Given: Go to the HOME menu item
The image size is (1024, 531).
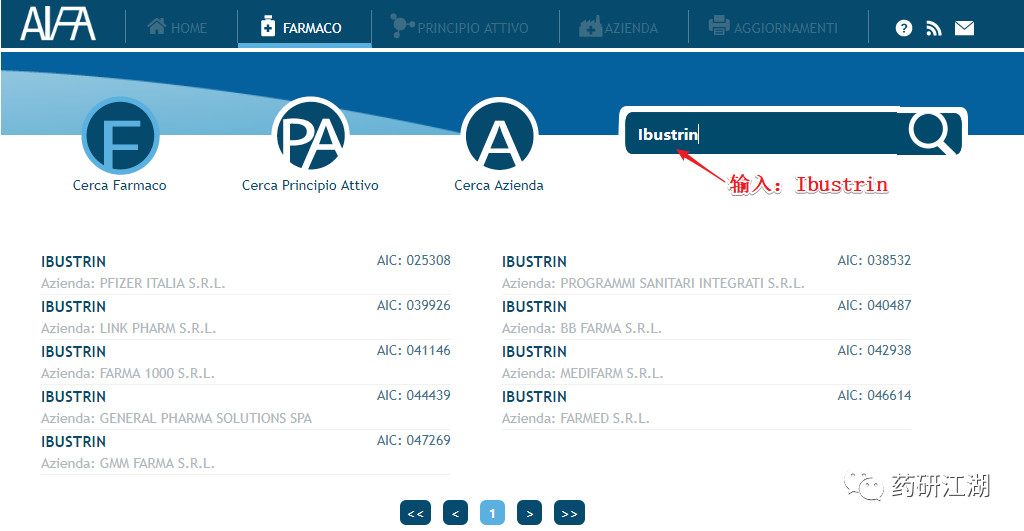Looking at the screenshot, I should click(x=177, y=28).
